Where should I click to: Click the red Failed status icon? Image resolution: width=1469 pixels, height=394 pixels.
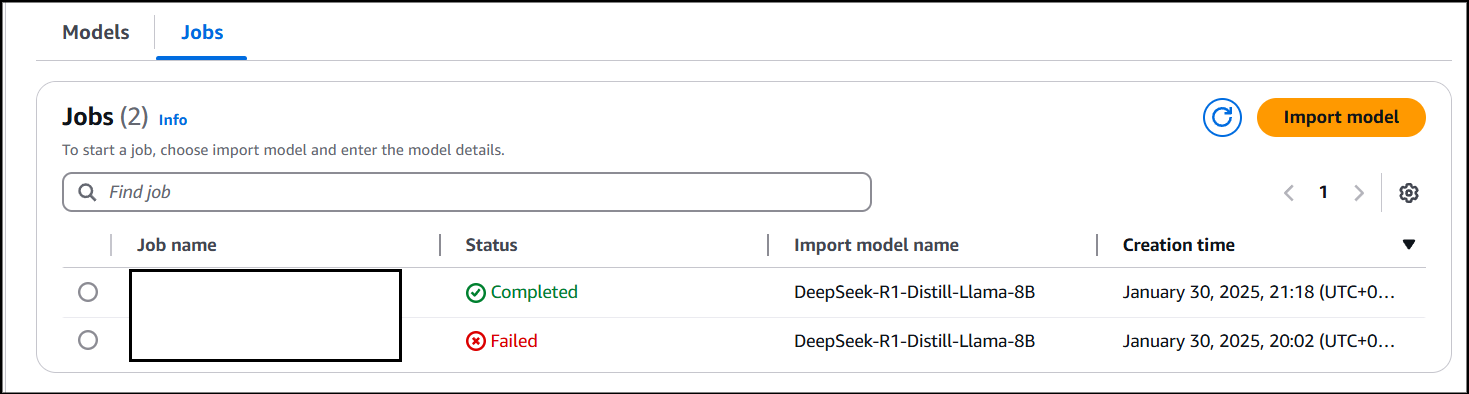tap(476, 342)
